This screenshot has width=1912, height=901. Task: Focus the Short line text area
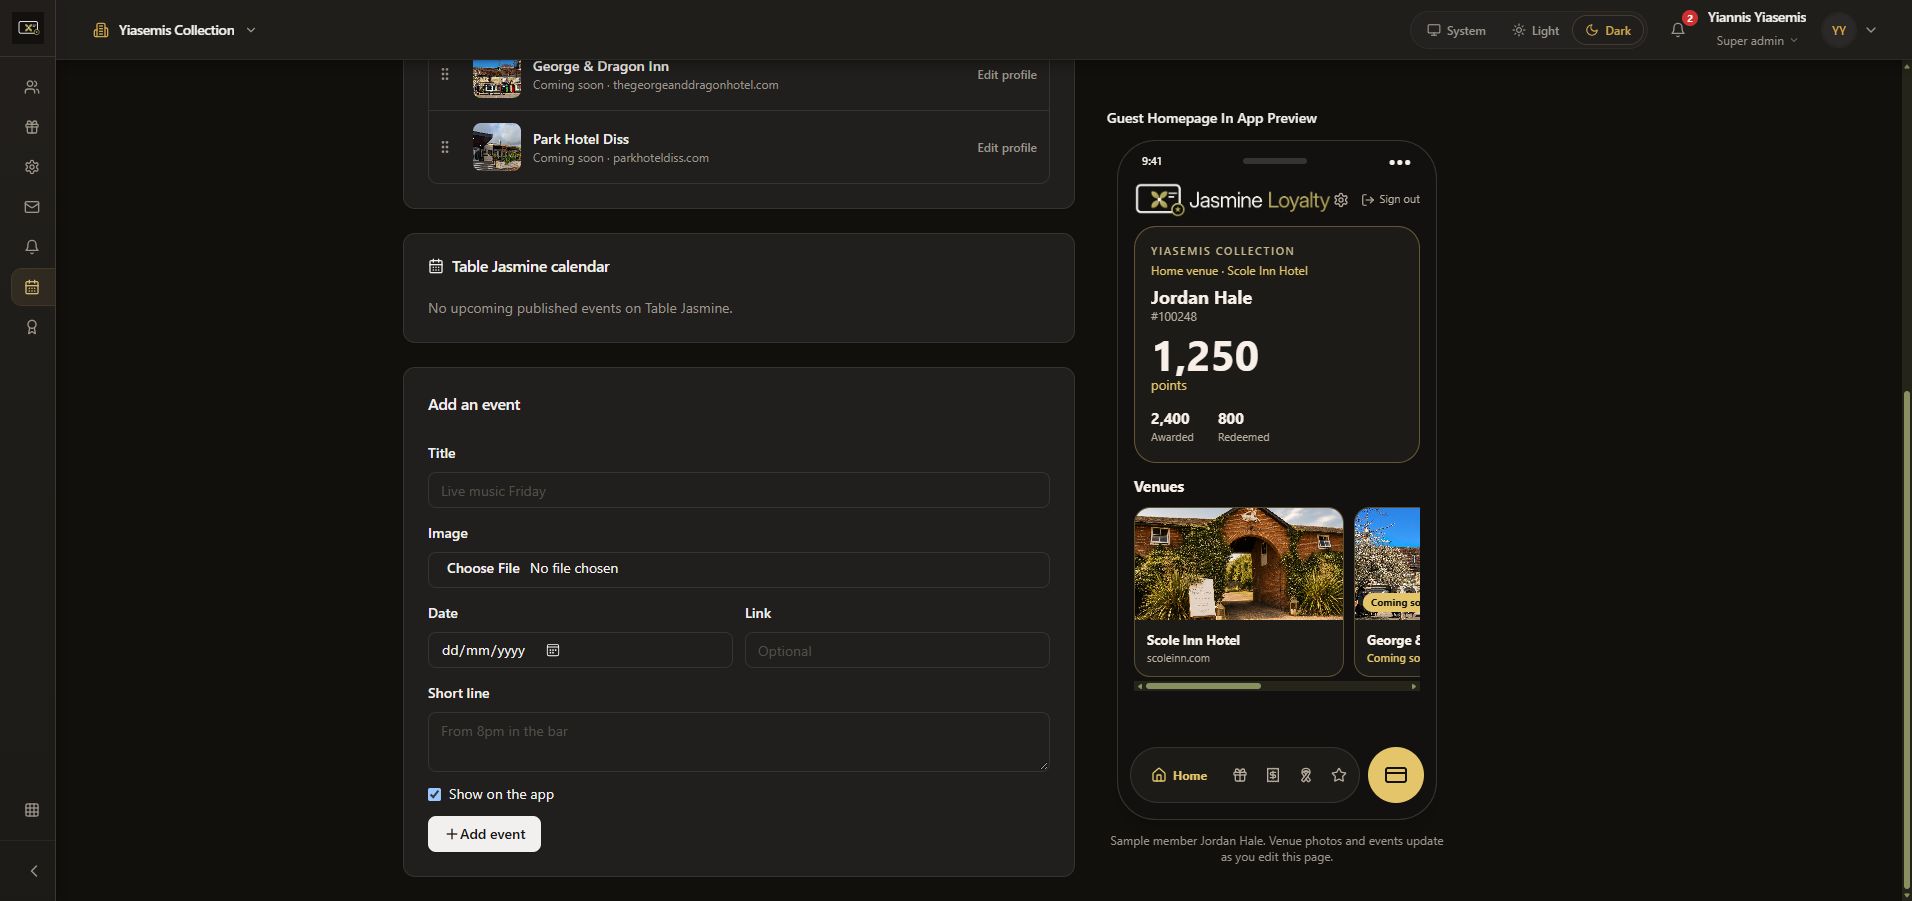point(738,741)
